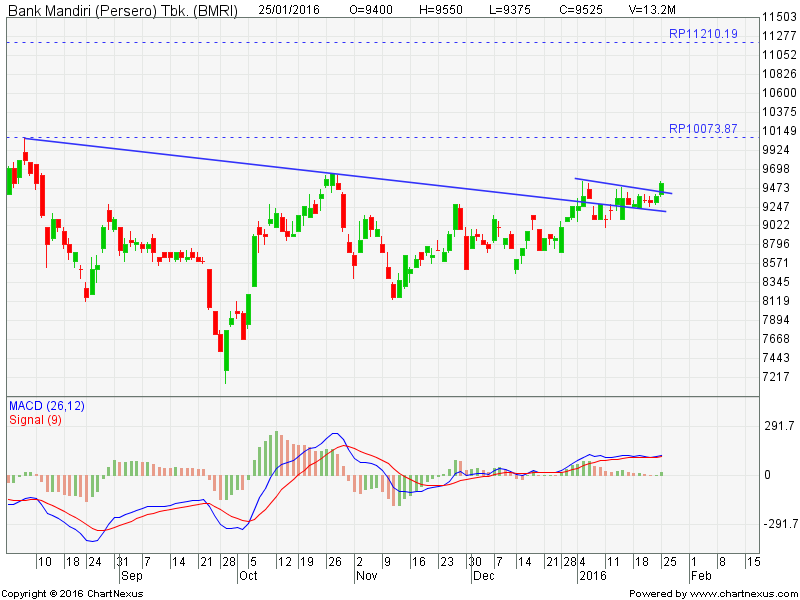Click the 0 MACD axis label

pos(767,475)
